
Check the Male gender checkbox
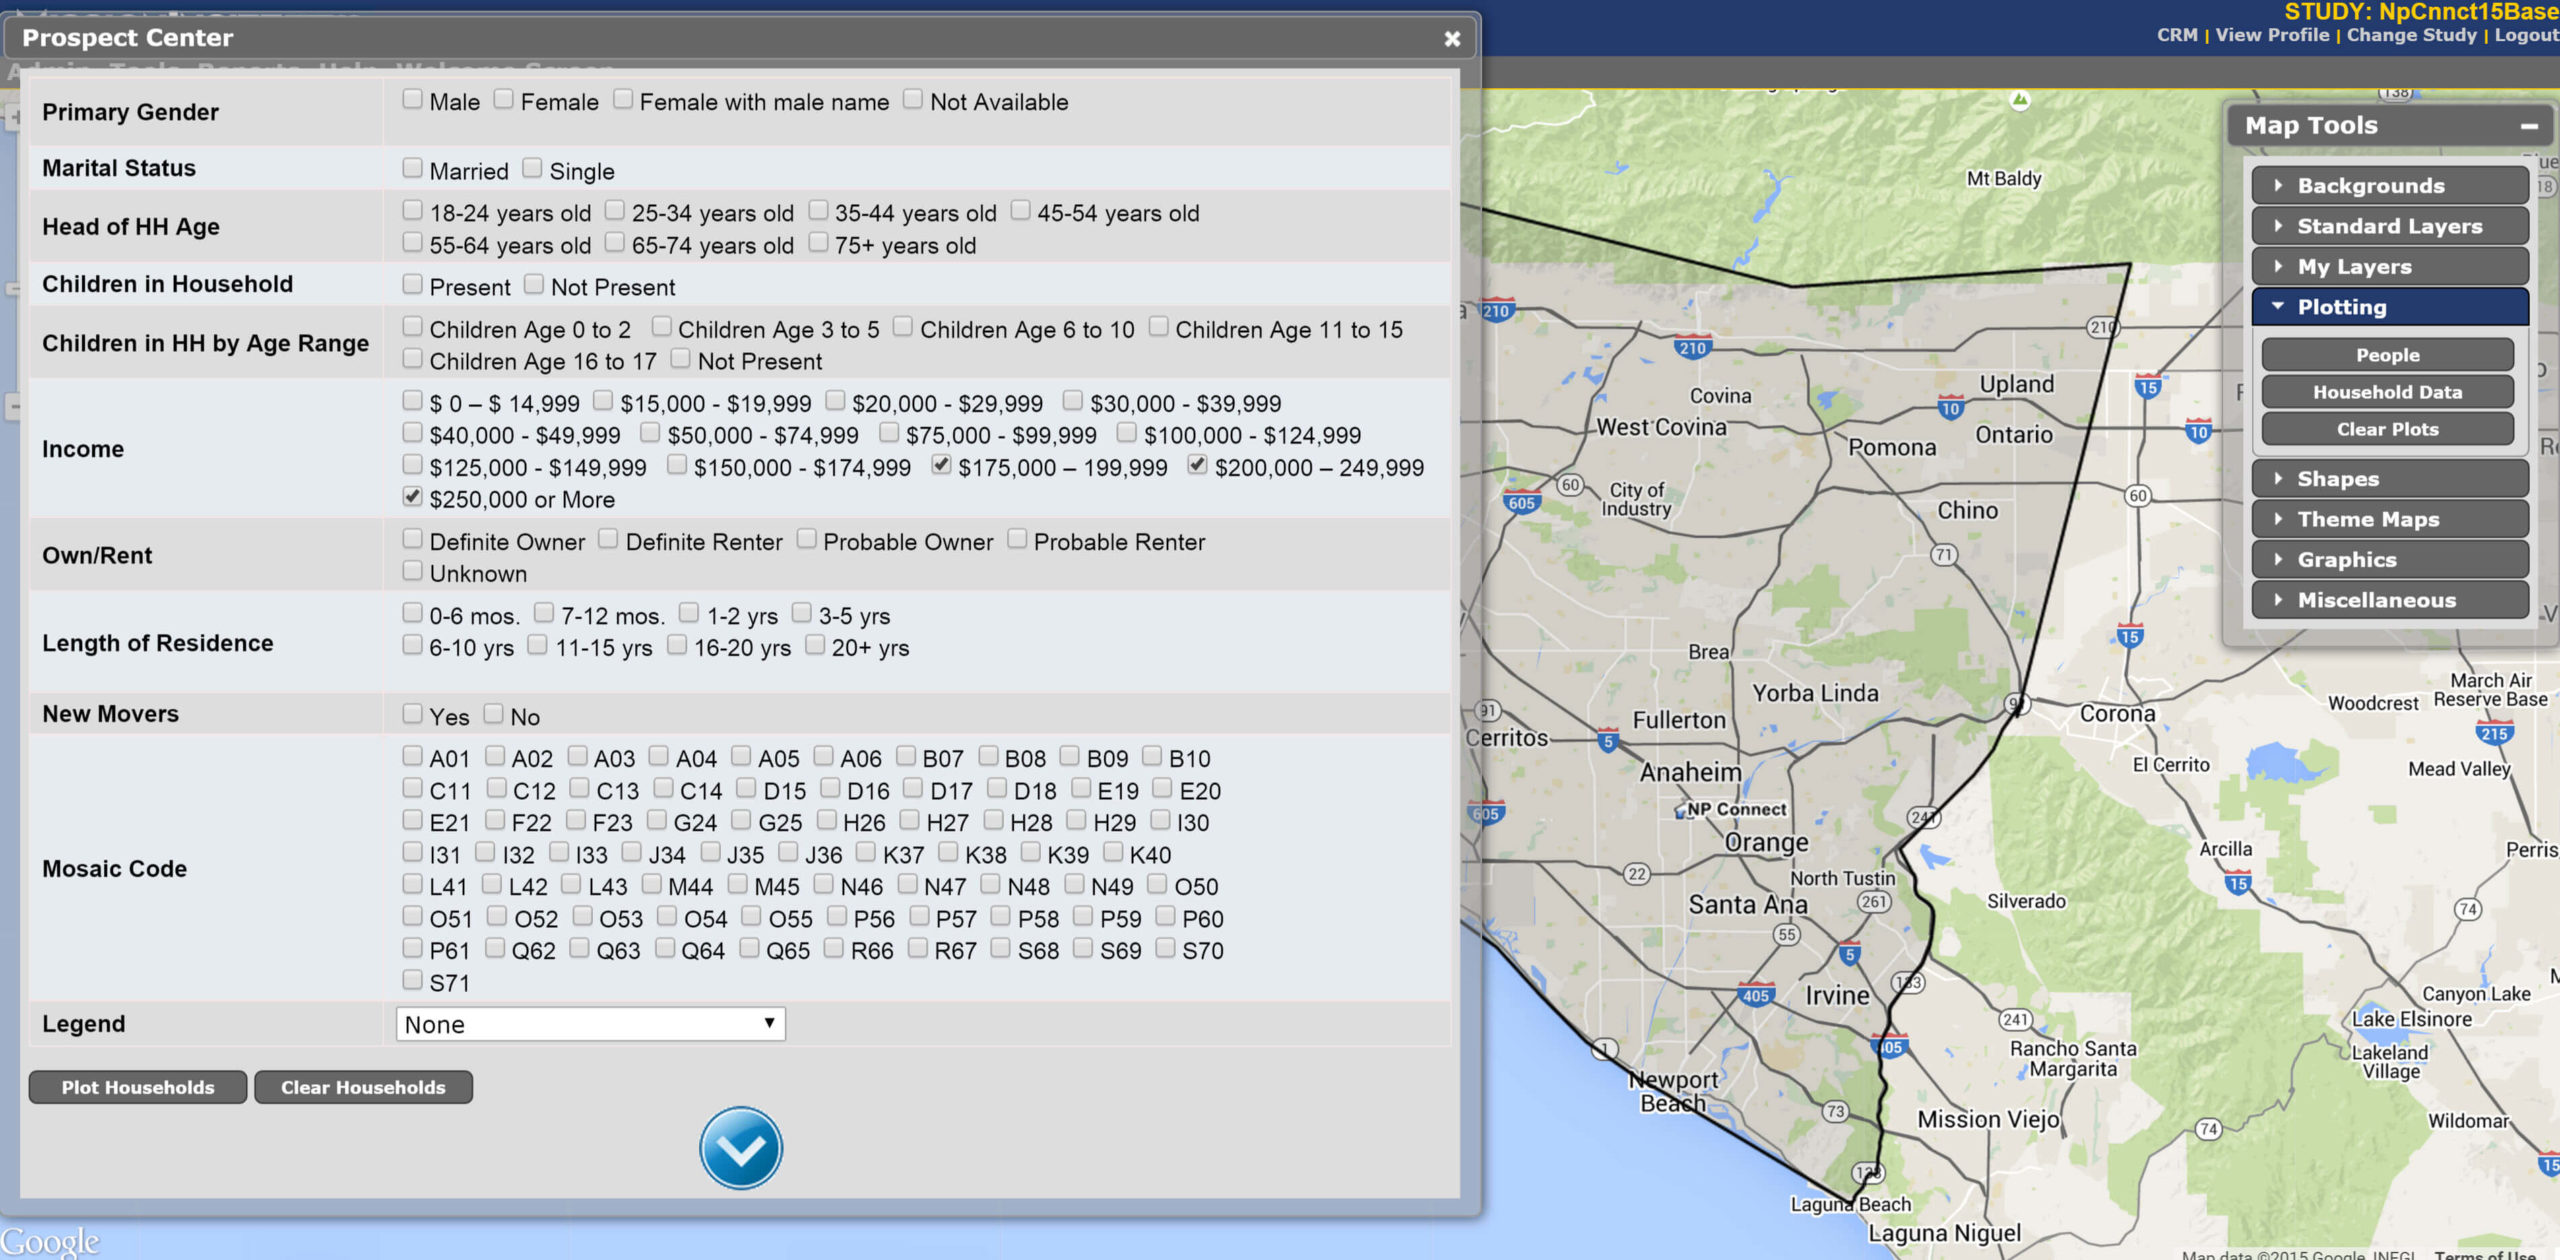click(412, 99)
